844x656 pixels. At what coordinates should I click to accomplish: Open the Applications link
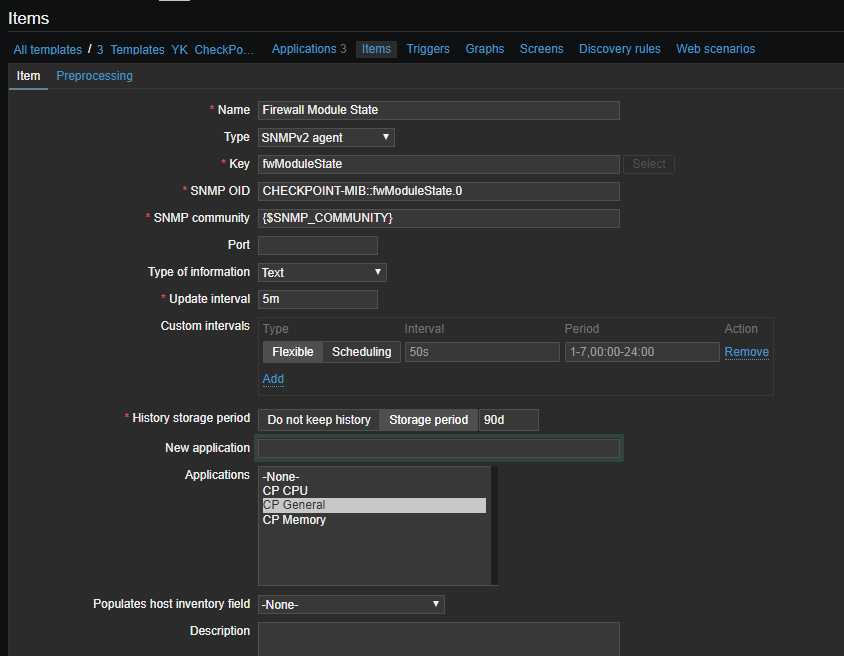(304, 49)
